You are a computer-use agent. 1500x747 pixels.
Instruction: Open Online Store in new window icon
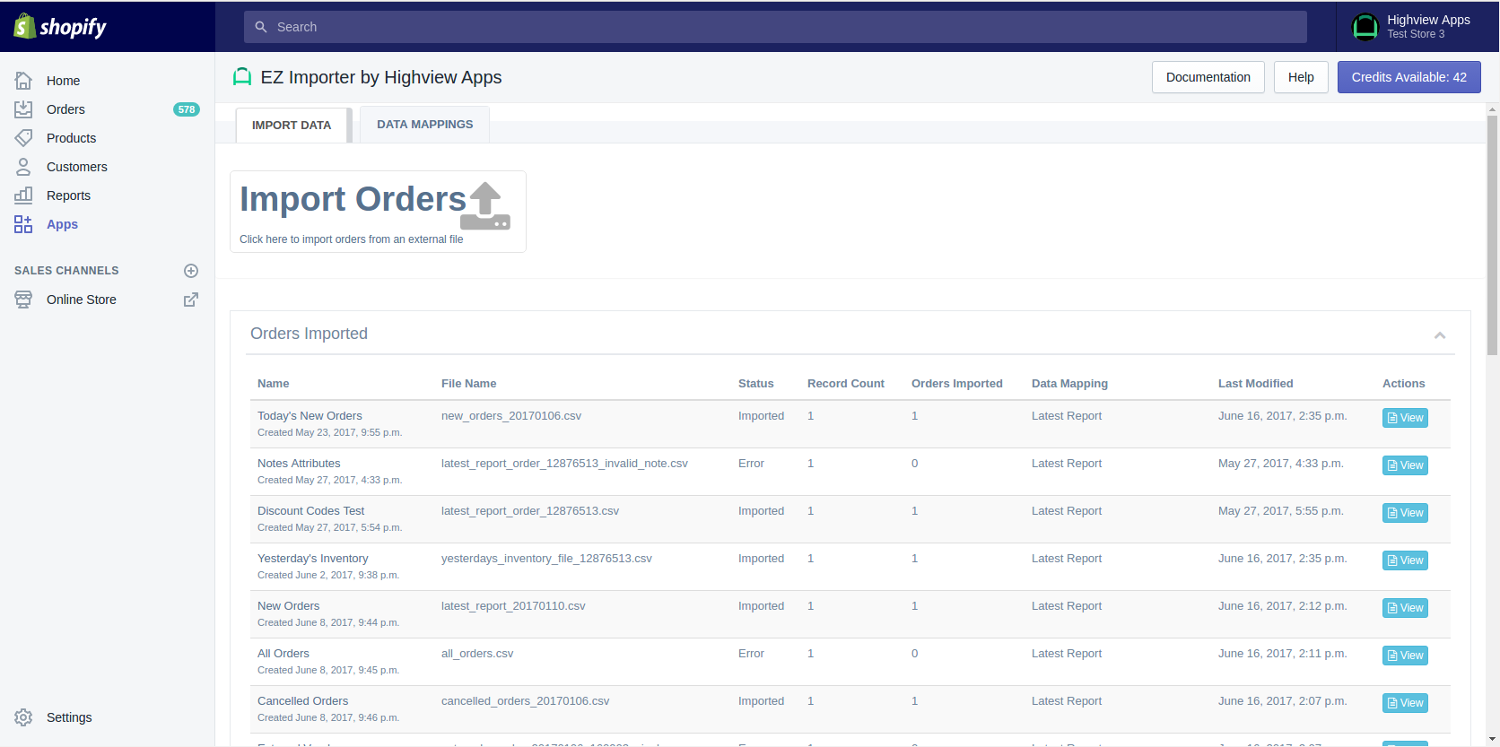[191, 299]
